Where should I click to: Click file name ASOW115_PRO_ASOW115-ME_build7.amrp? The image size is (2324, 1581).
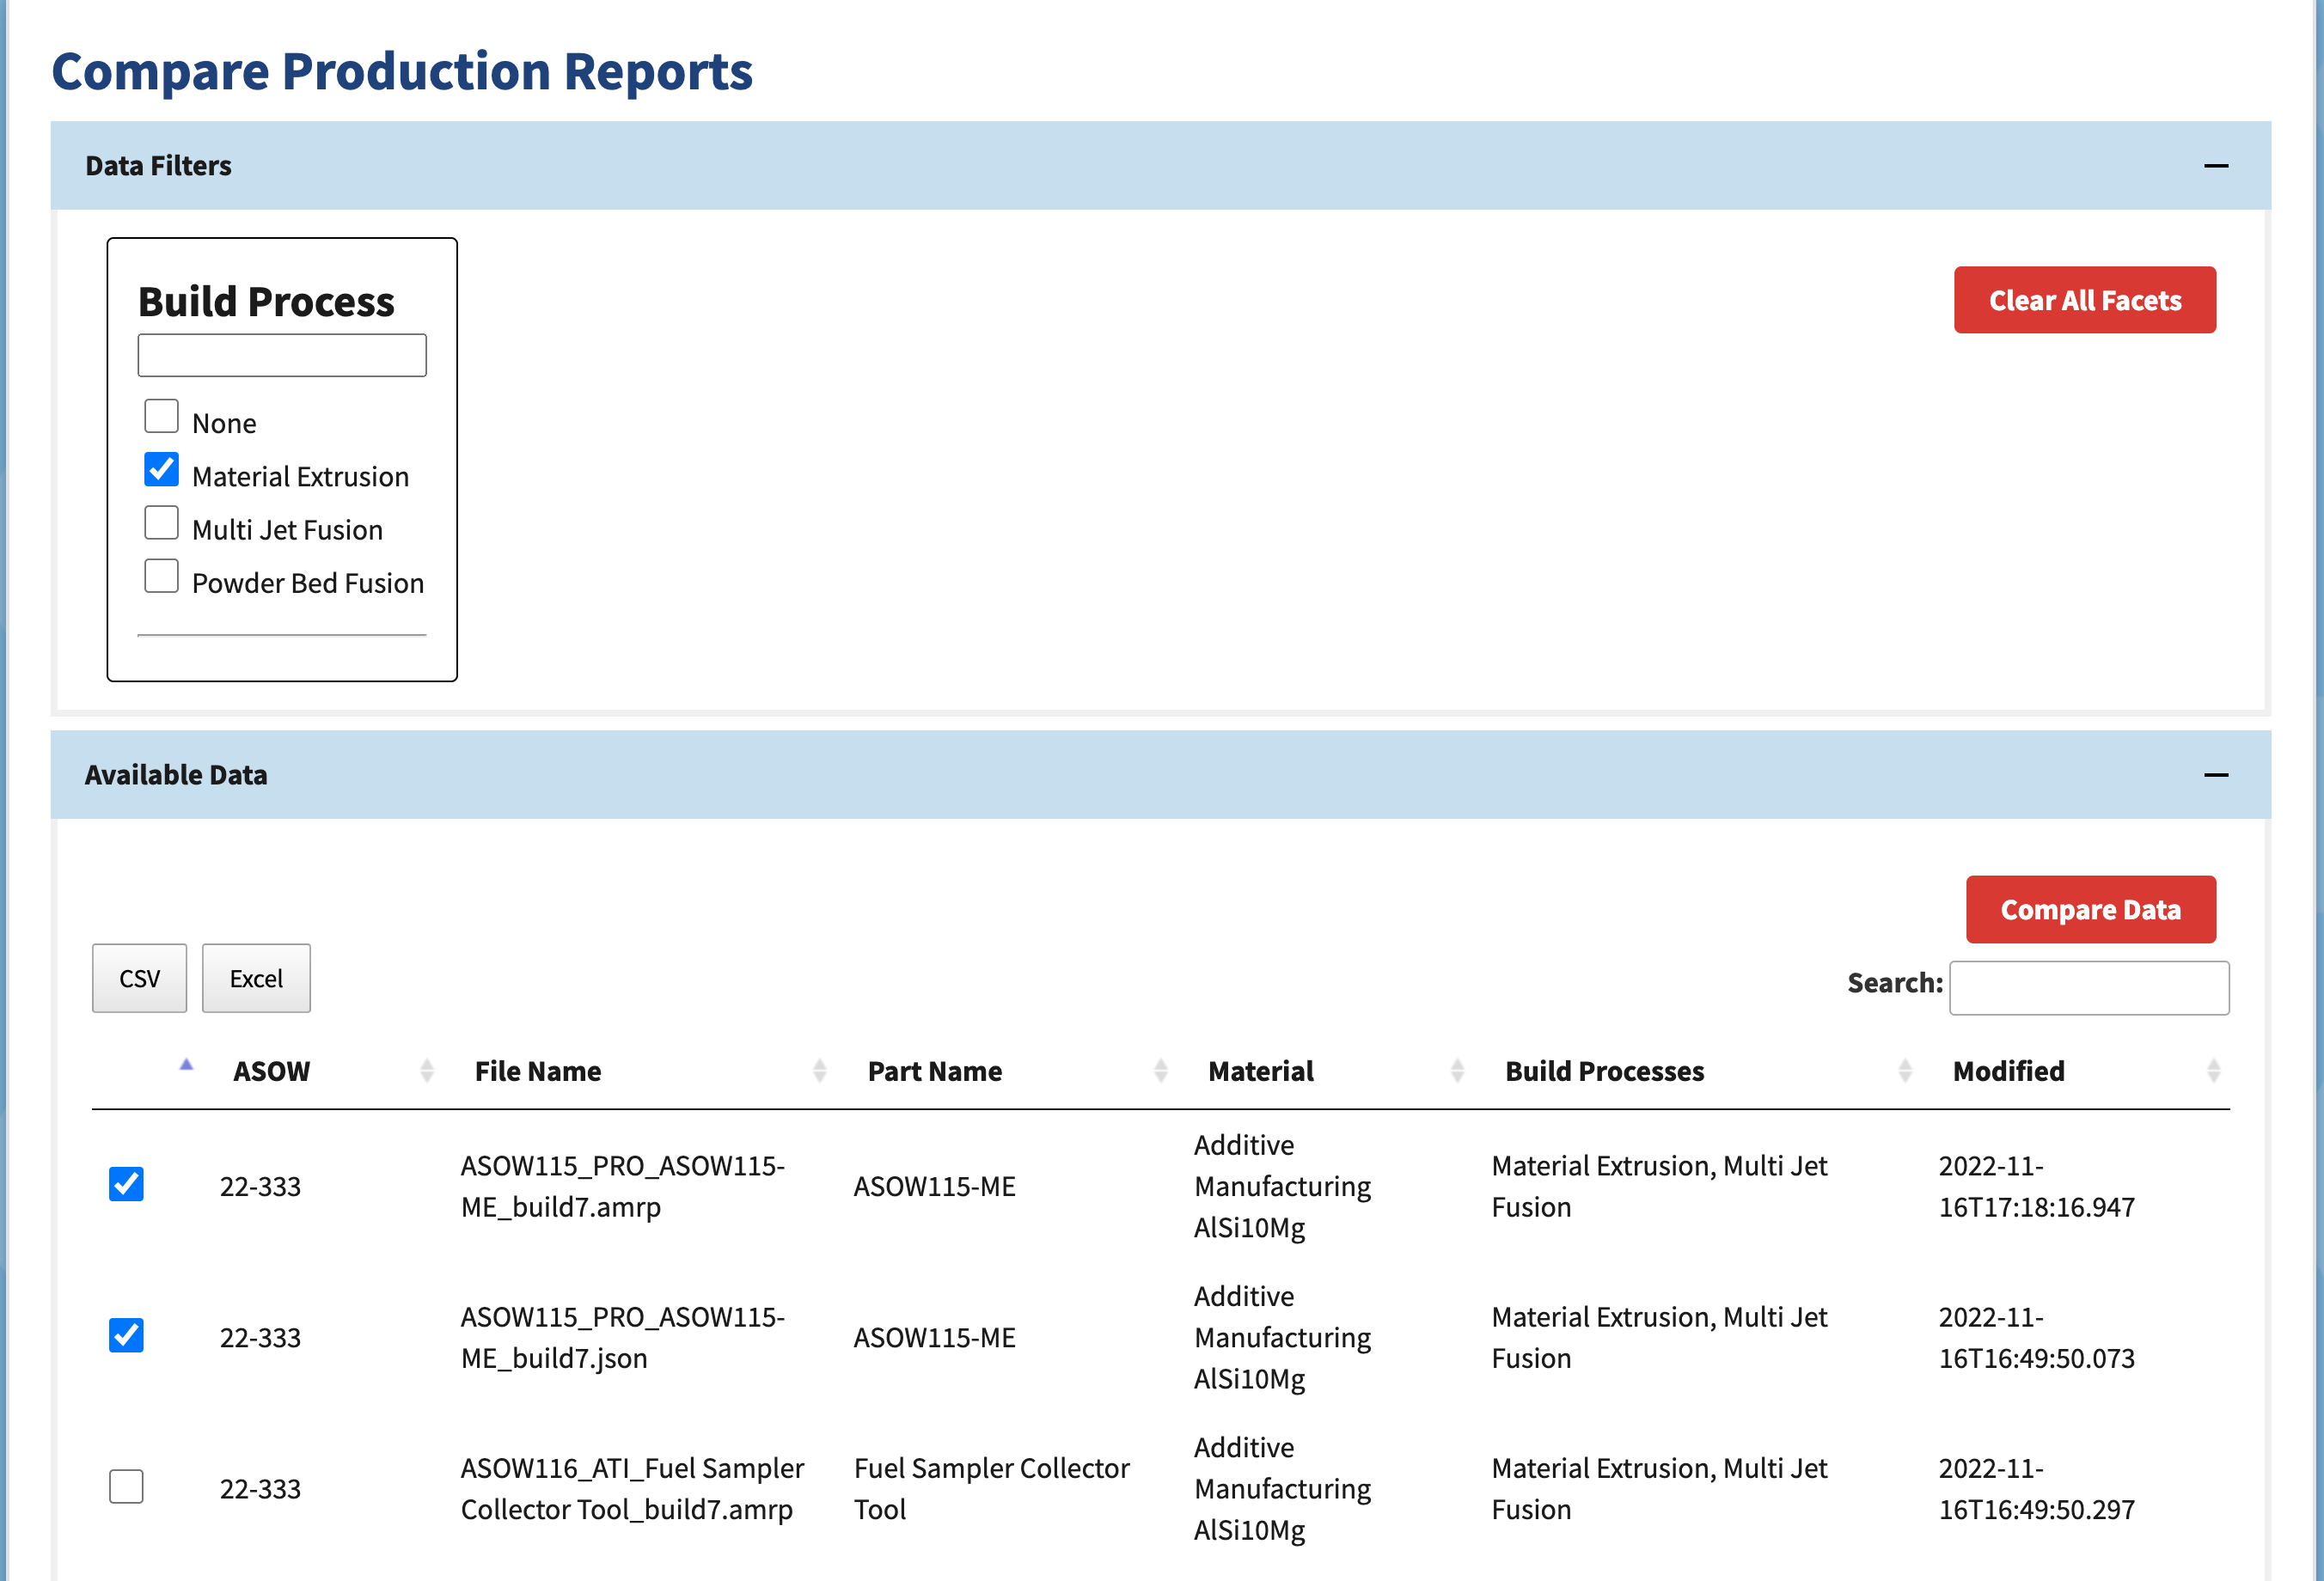point(622,1186)
